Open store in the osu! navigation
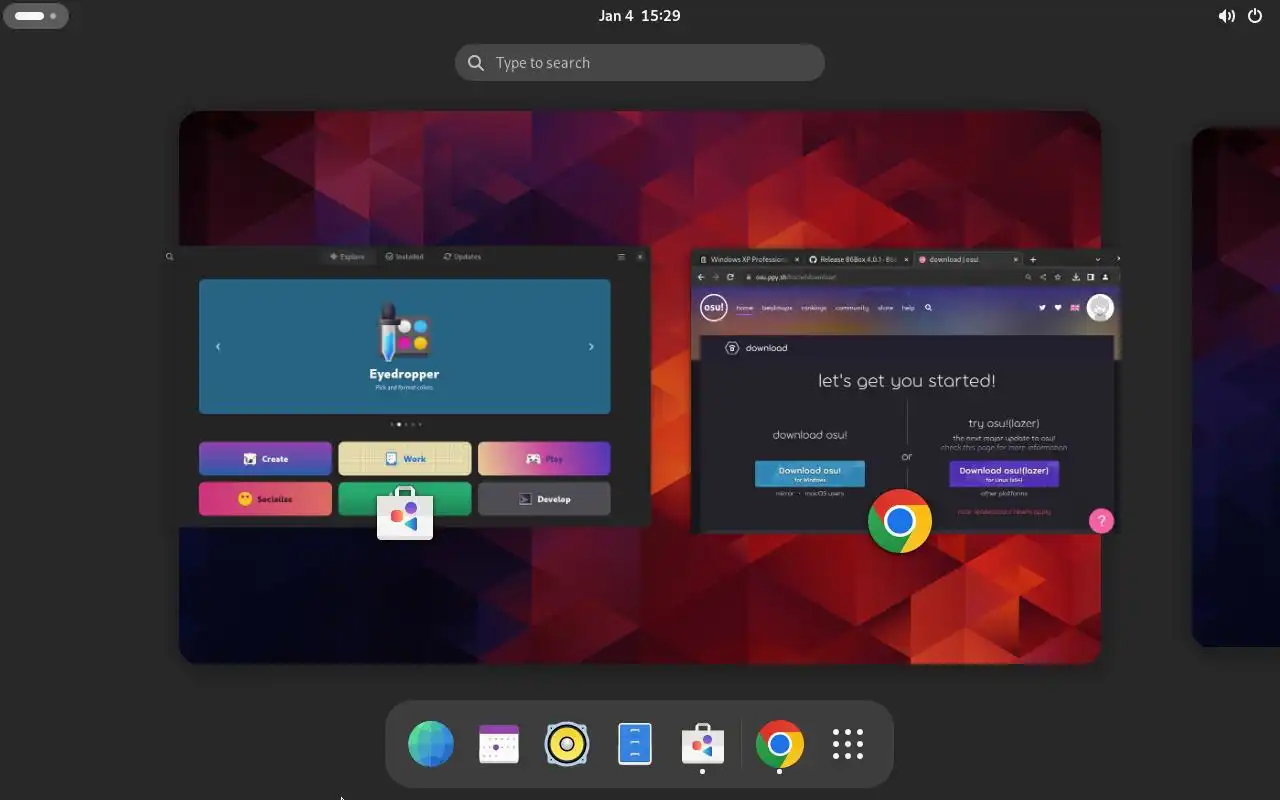 pos(885,308)
